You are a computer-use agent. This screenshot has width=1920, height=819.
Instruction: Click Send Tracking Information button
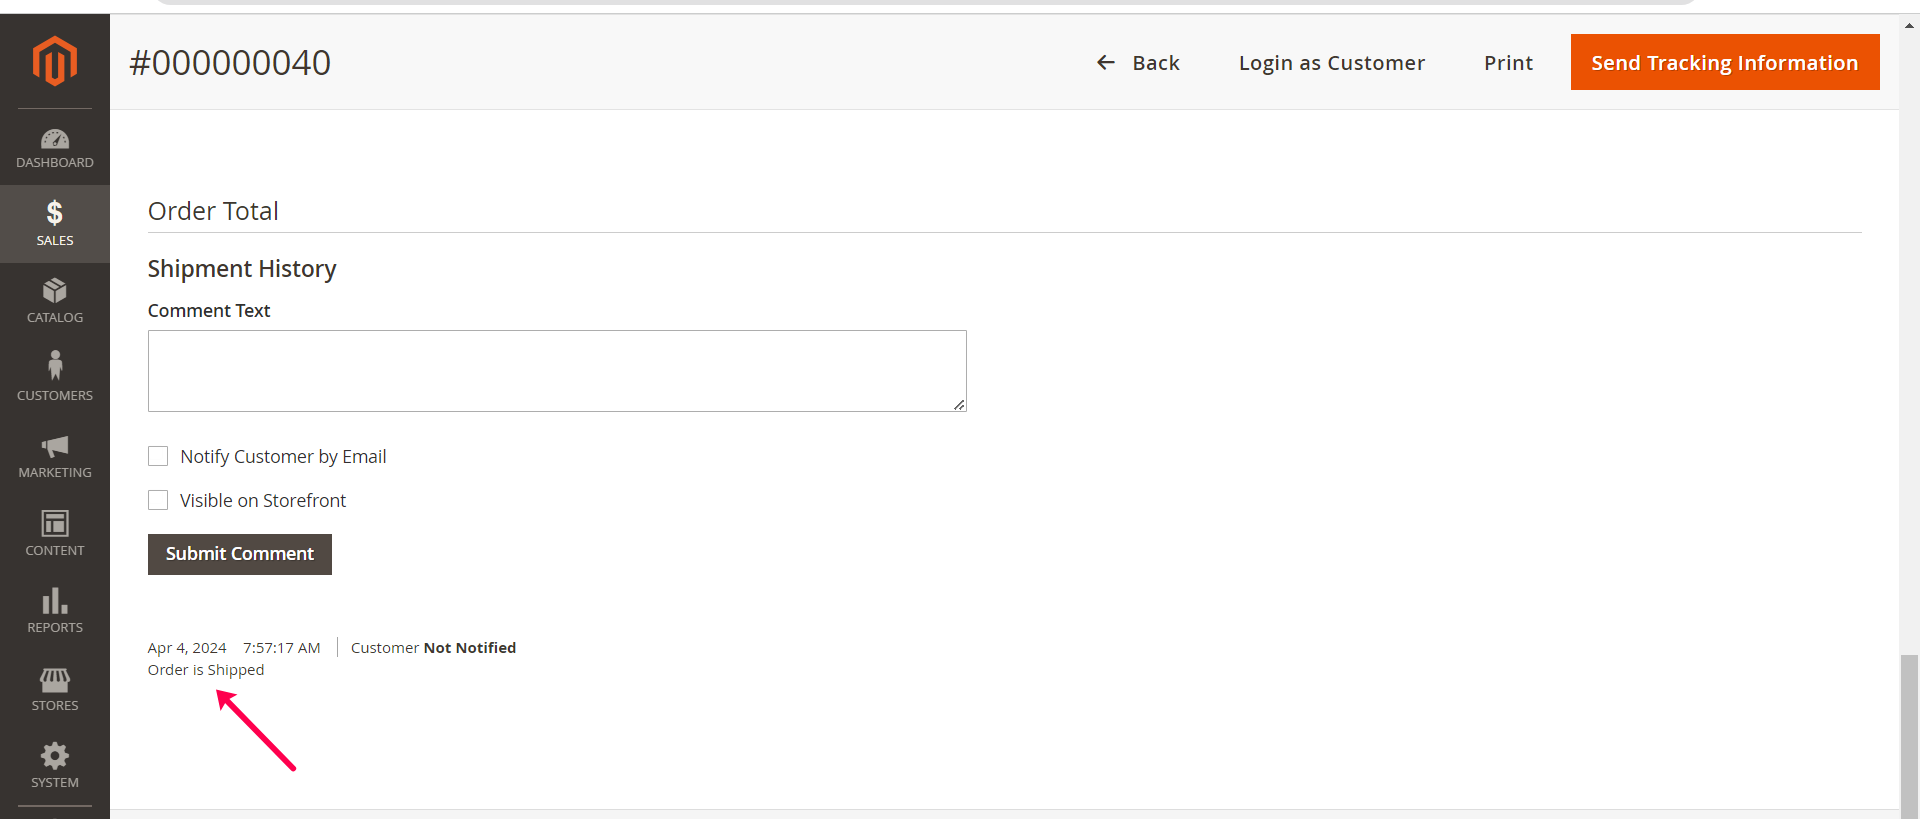[x=1724, y=62]
